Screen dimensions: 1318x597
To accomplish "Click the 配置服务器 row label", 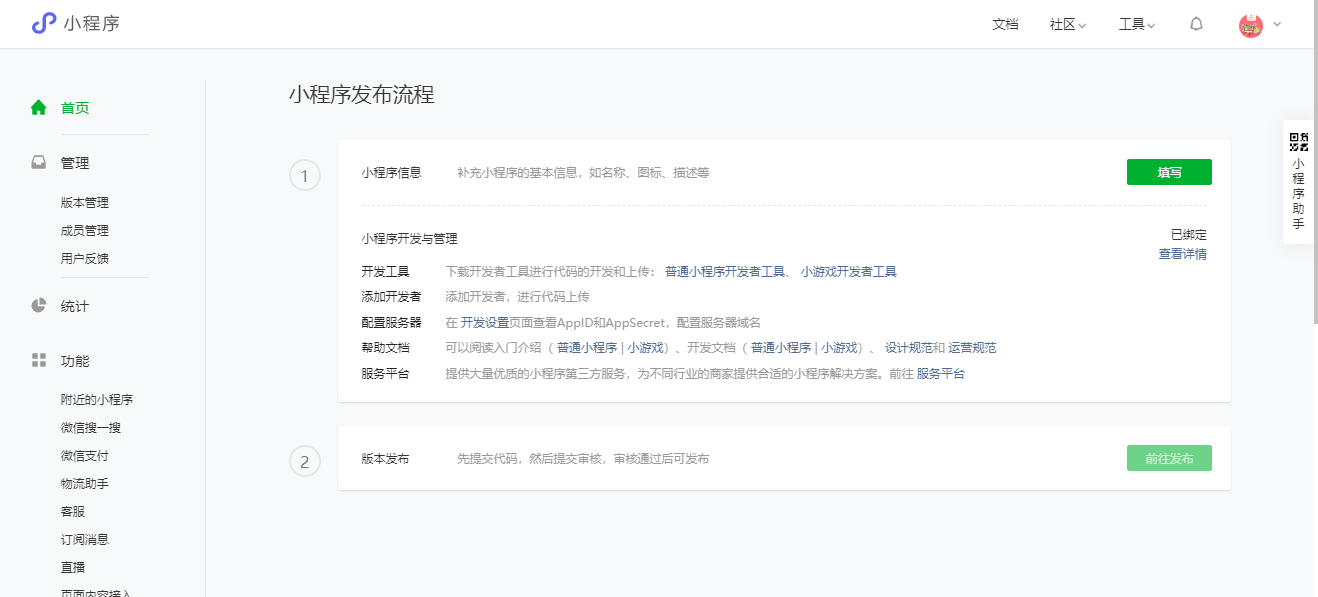I will 392,322.
